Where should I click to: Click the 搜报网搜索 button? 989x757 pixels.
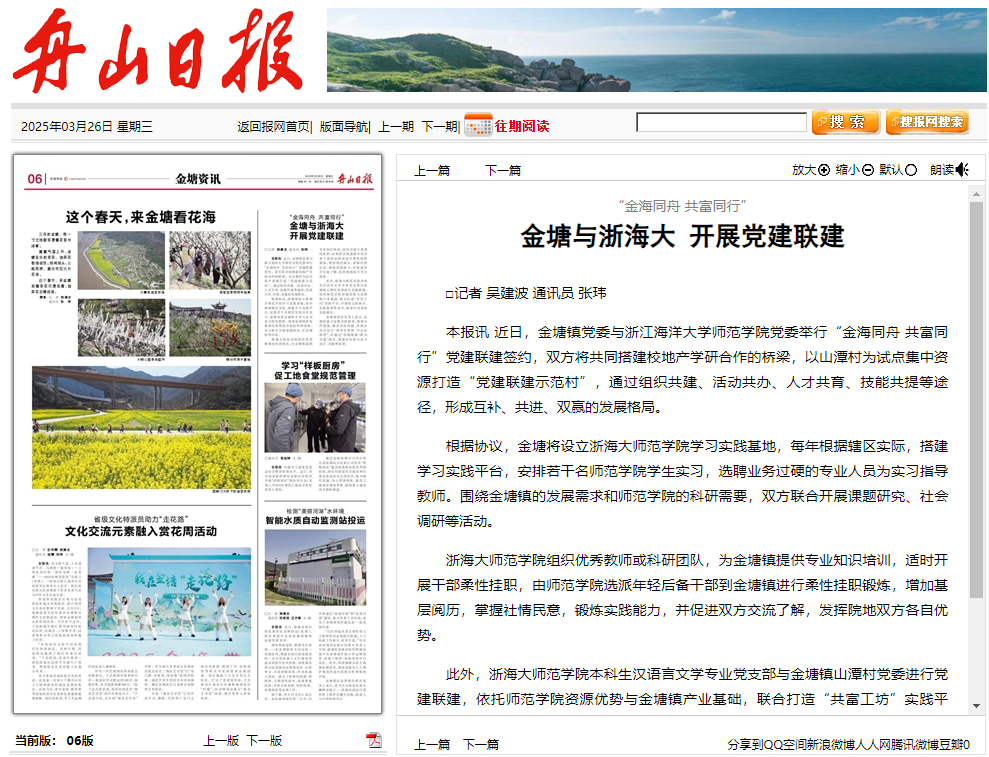tap(926, 123)
